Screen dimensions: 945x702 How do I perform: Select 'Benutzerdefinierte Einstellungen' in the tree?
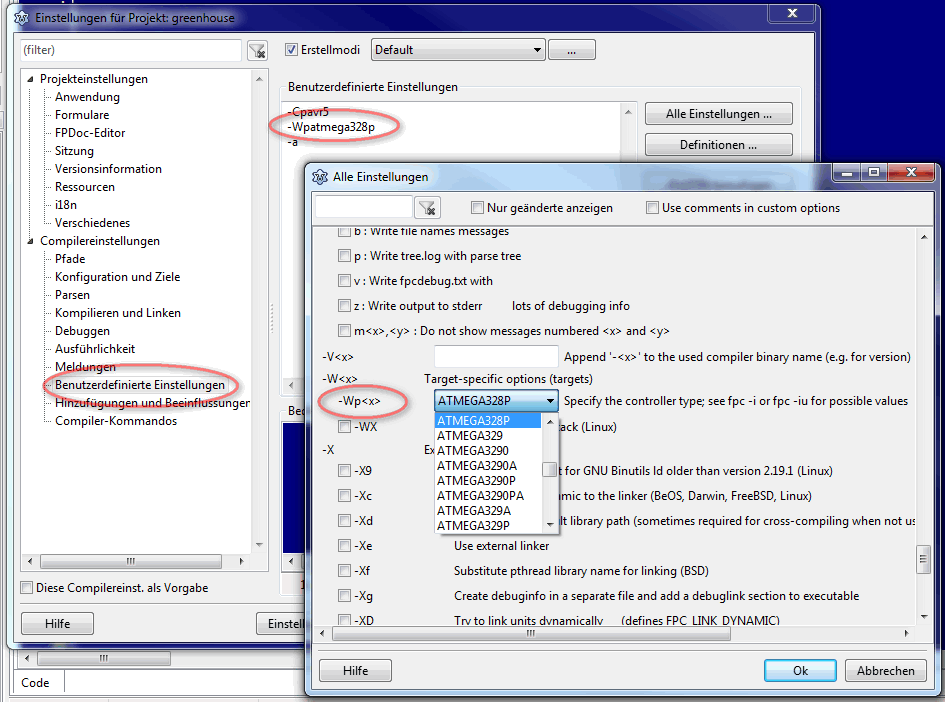(x=139, y=385)
